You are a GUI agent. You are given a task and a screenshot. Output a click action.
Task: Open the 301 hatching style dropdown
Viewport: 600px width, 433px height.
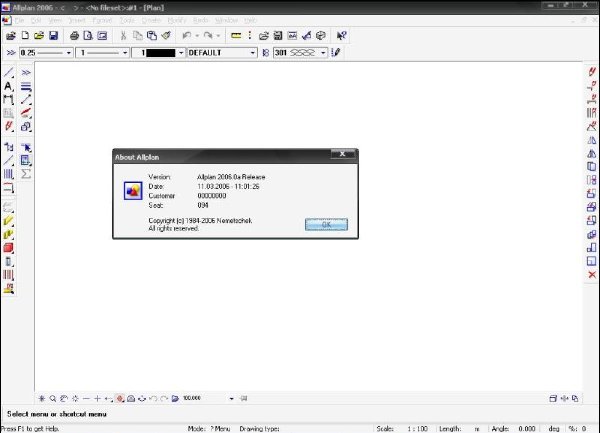323,53
